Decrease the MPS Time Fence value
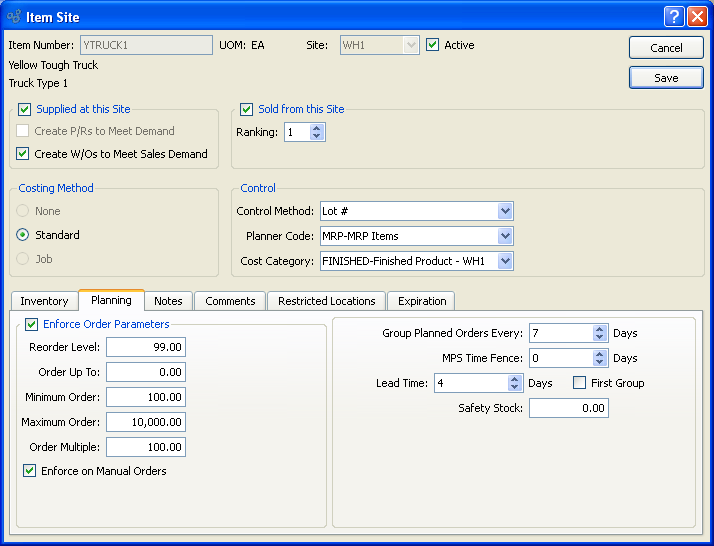The image size is (714, 546). click(x=600, y=362)
